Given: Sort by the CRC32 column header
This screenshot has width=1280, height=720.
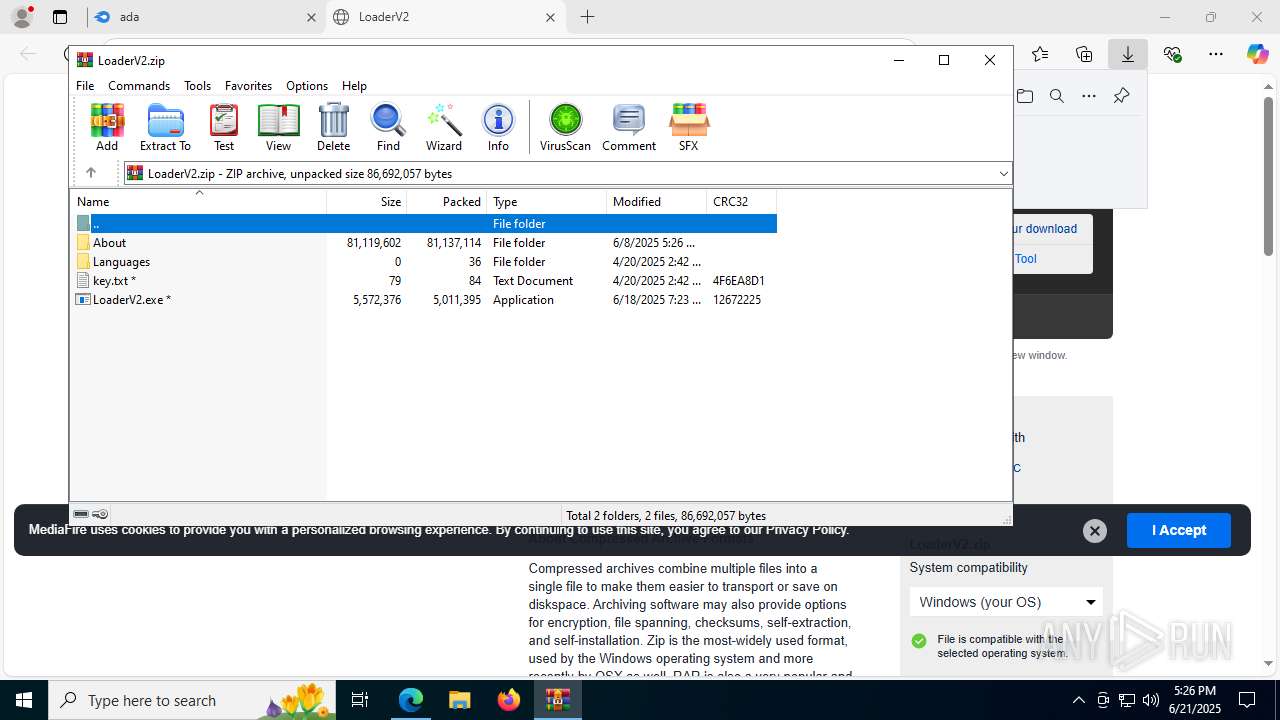Looking at the screenshot, I should pyautogui.click(x=742, y=201).
